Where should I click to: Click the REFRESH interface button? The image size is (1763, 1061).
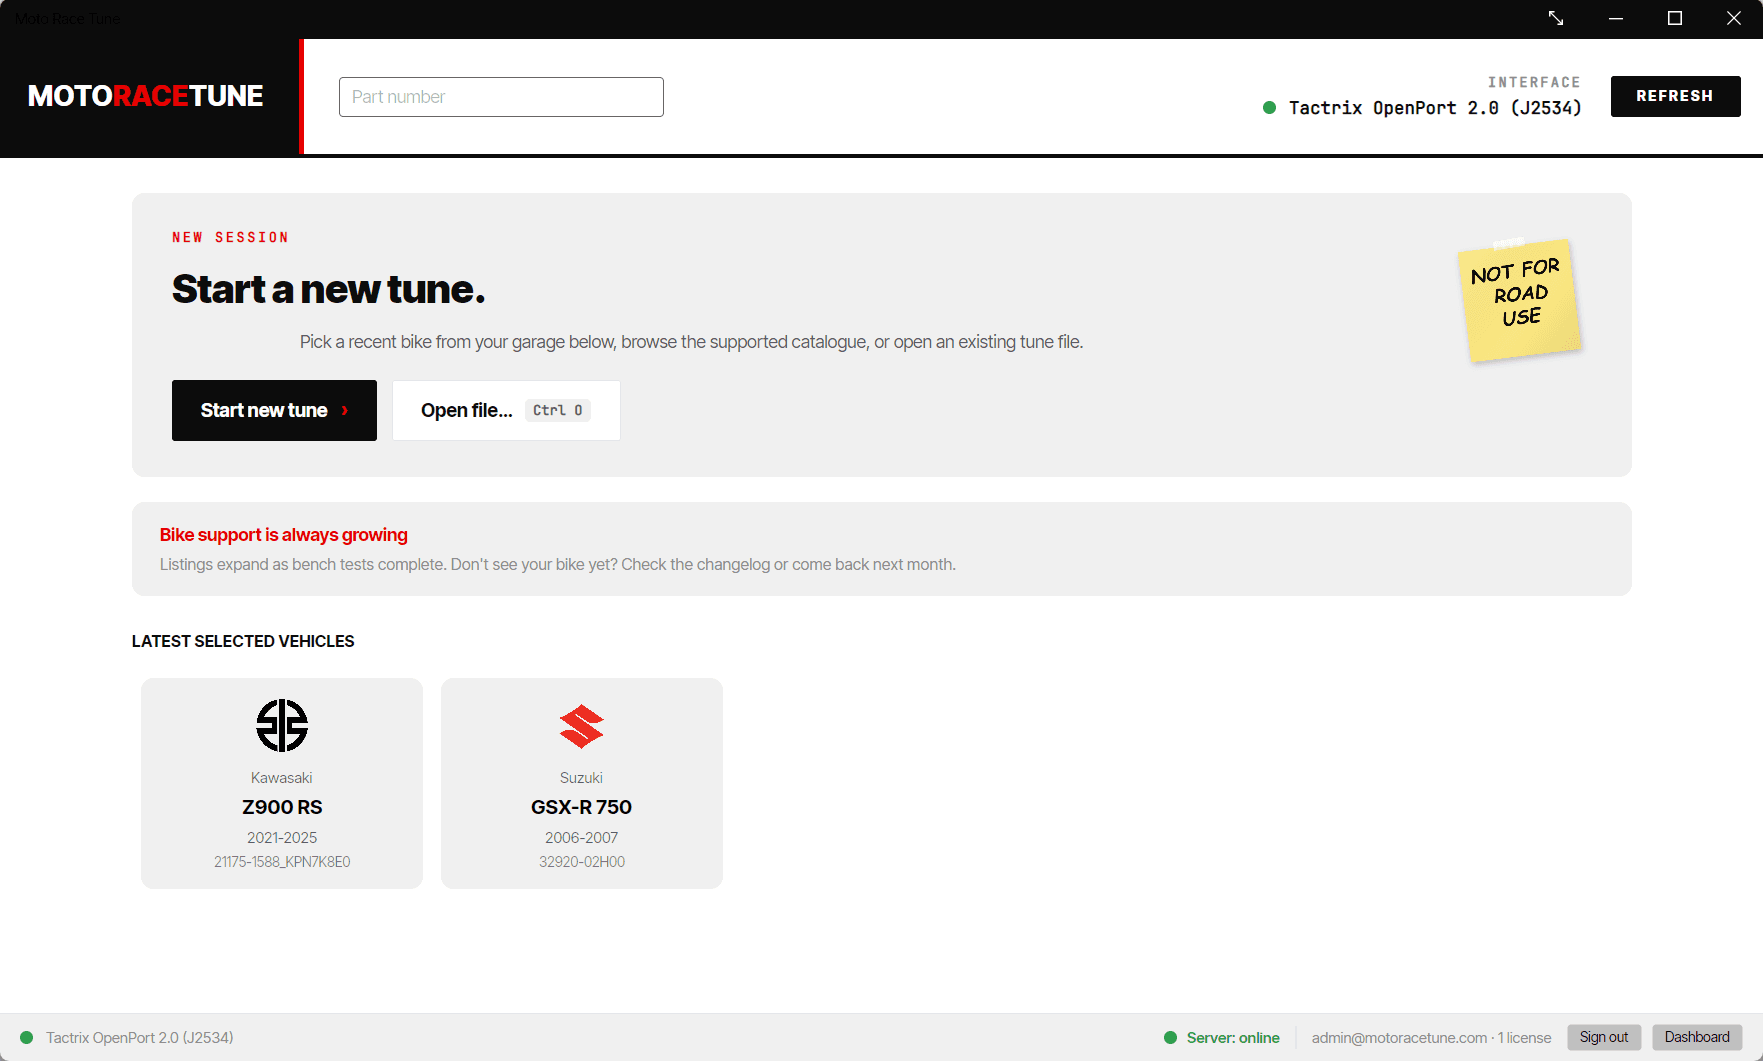1675,96
